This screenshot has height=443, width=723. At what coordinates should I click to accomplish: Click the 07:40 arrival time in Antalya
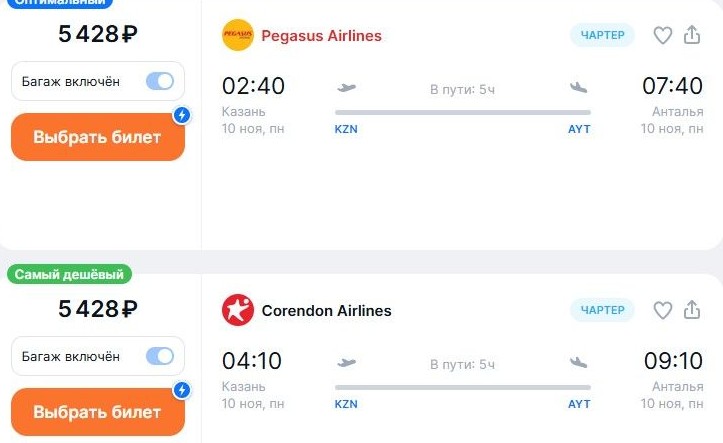(672, 86)
